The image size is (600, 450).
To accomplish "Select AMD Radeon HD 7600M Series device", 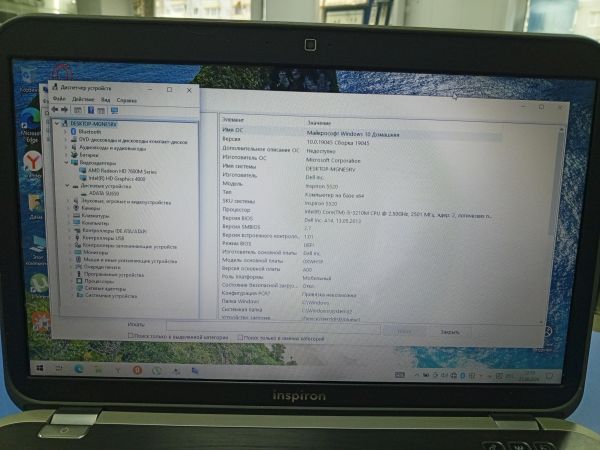I will [122, 171].
